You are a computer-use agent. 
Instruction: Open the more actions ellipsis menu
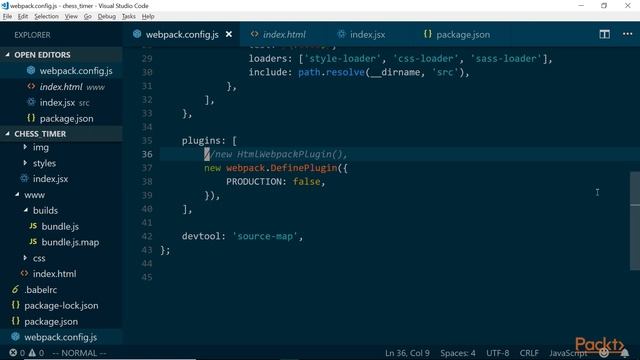[x=627, y=34]
